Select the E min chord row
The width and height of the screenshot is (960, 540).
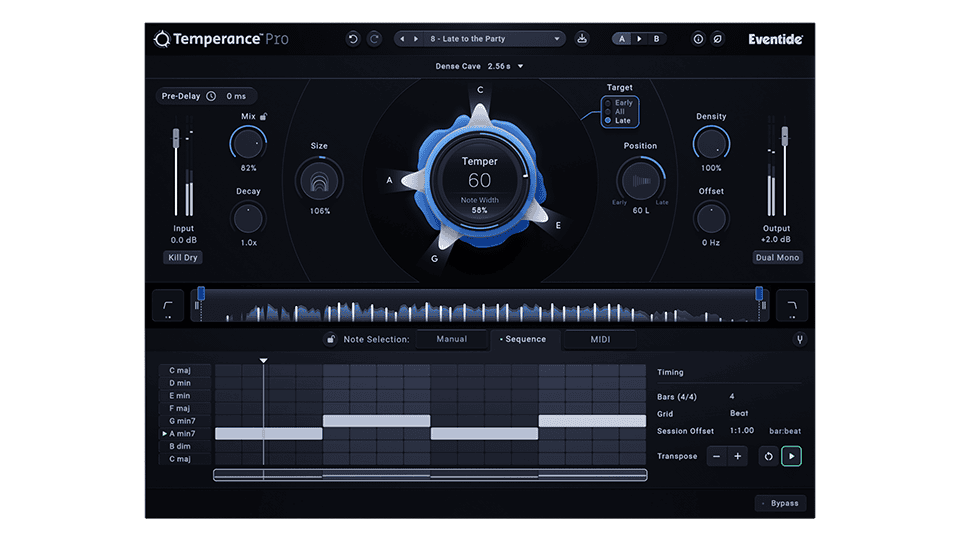184,396
